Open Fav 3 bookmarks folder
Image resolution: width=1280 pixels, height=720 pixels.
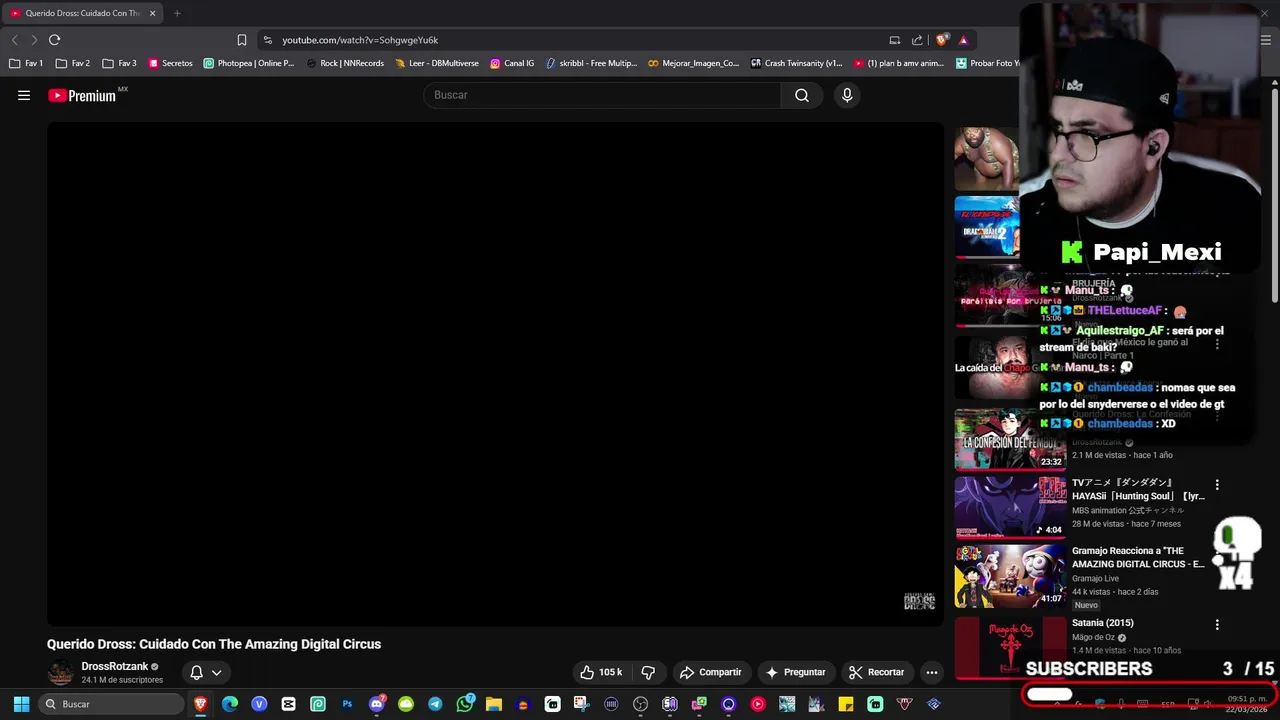coord(120,63)
